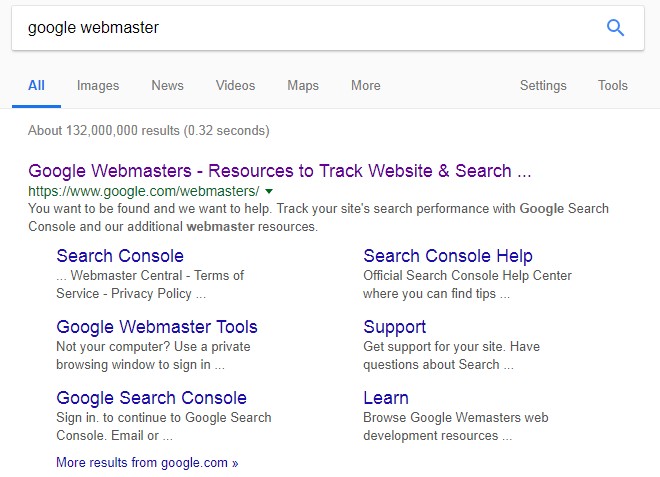
Task: Open the search Settings menu
Action: click(x=543, y=85)
